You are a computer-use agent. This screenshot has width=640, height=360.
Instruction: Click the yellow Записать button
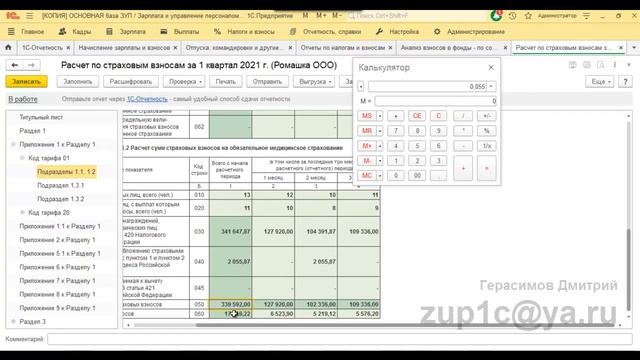[x=27, y=82]
